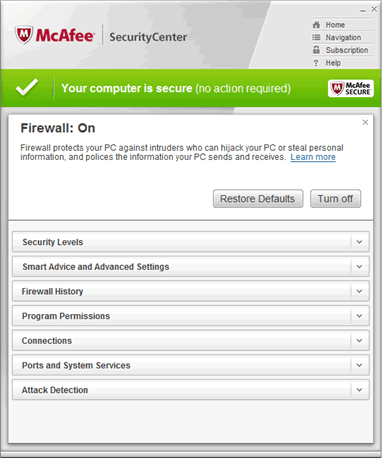
Task: Click the Subscription lock icon
Action: click(x=316, y=50)
